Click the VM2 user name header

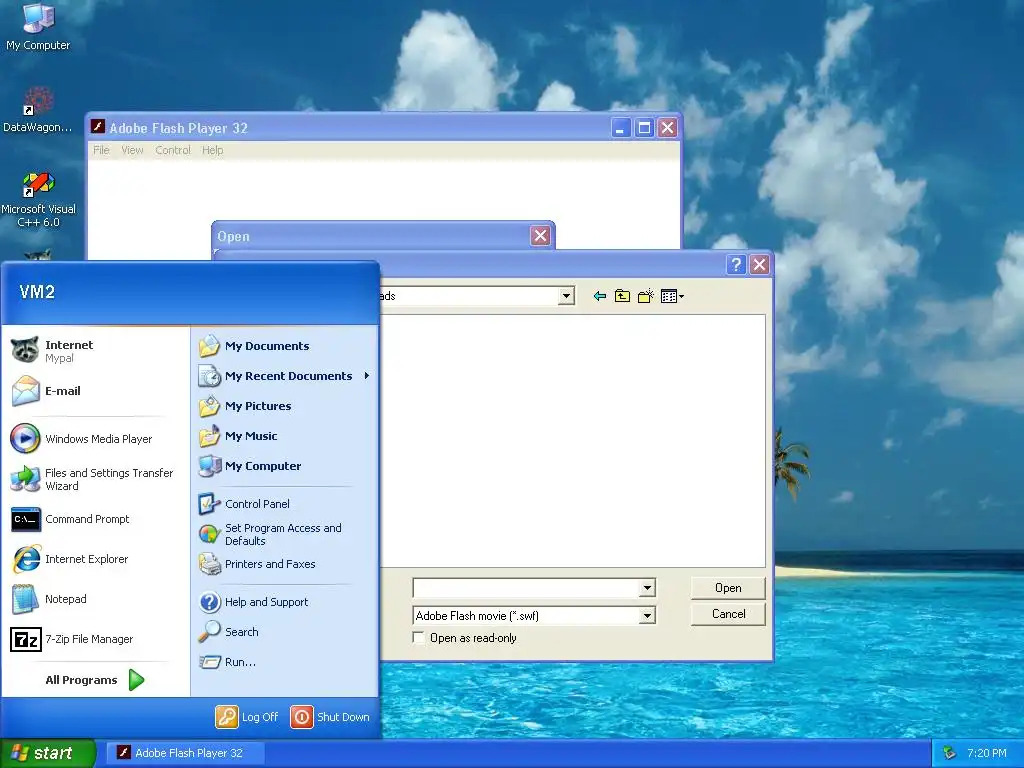click(x=37, y=292)
